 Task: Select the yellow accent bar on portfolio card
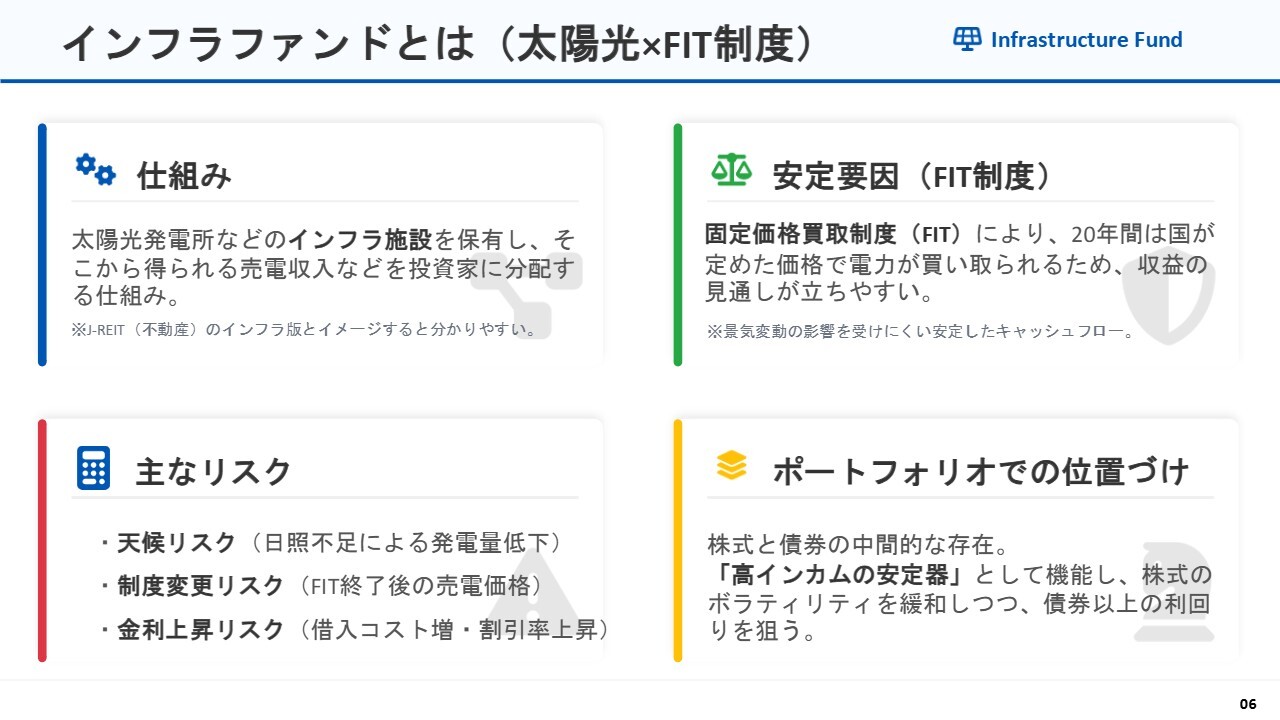pos(678,540)
